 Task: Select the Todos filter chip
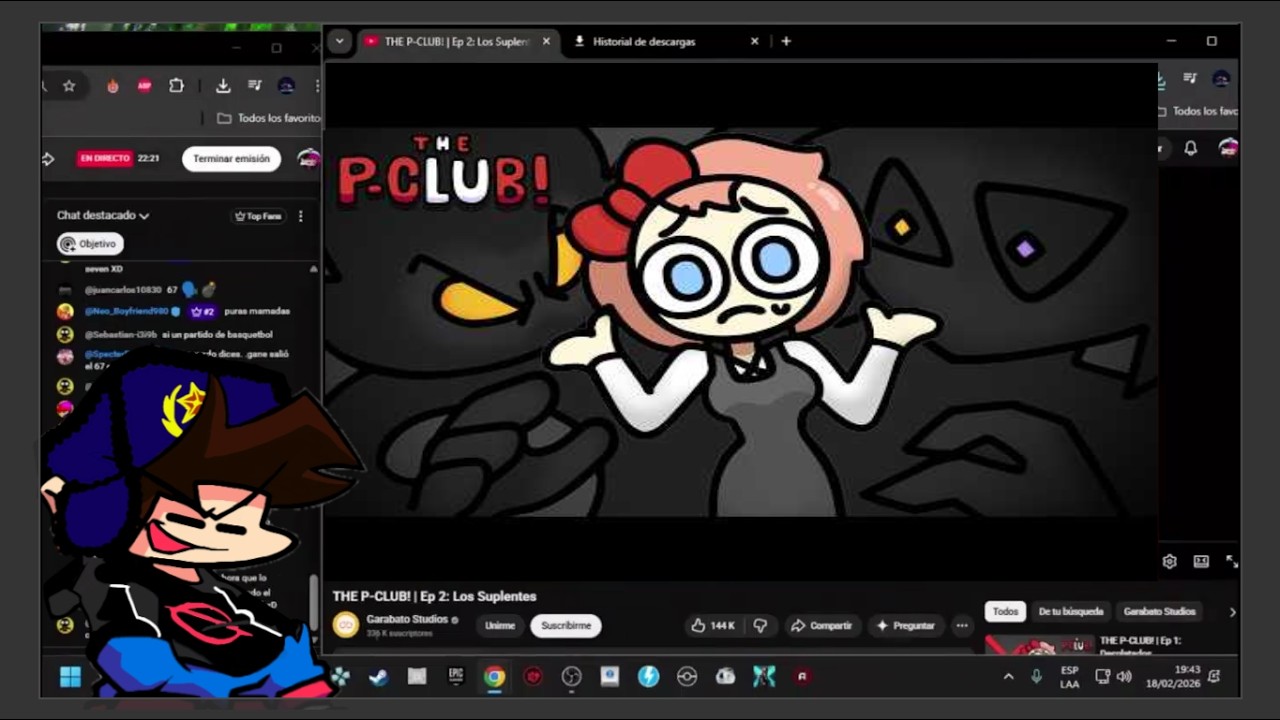pos(1006,611)
